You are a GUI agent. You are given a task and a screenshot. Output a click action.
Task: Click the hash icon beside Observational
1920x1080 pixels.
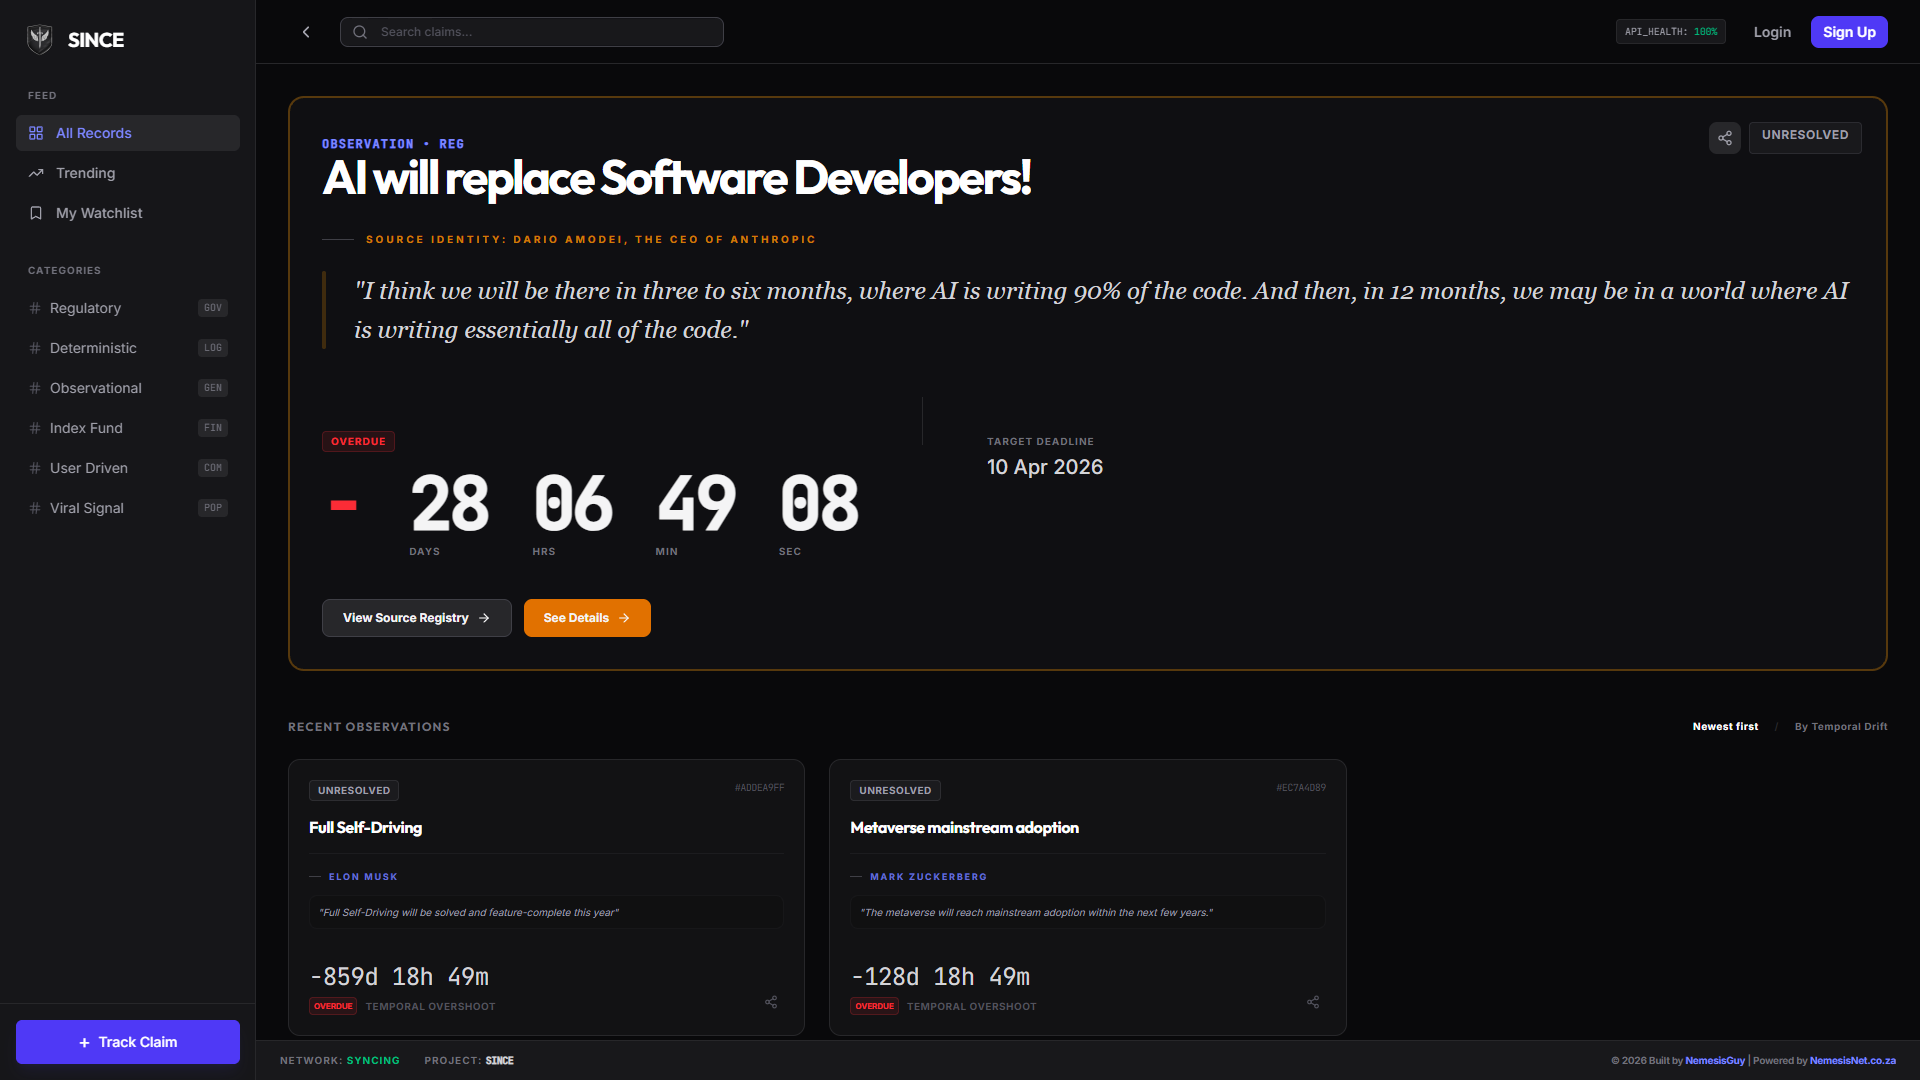click(x=35, y=388)
